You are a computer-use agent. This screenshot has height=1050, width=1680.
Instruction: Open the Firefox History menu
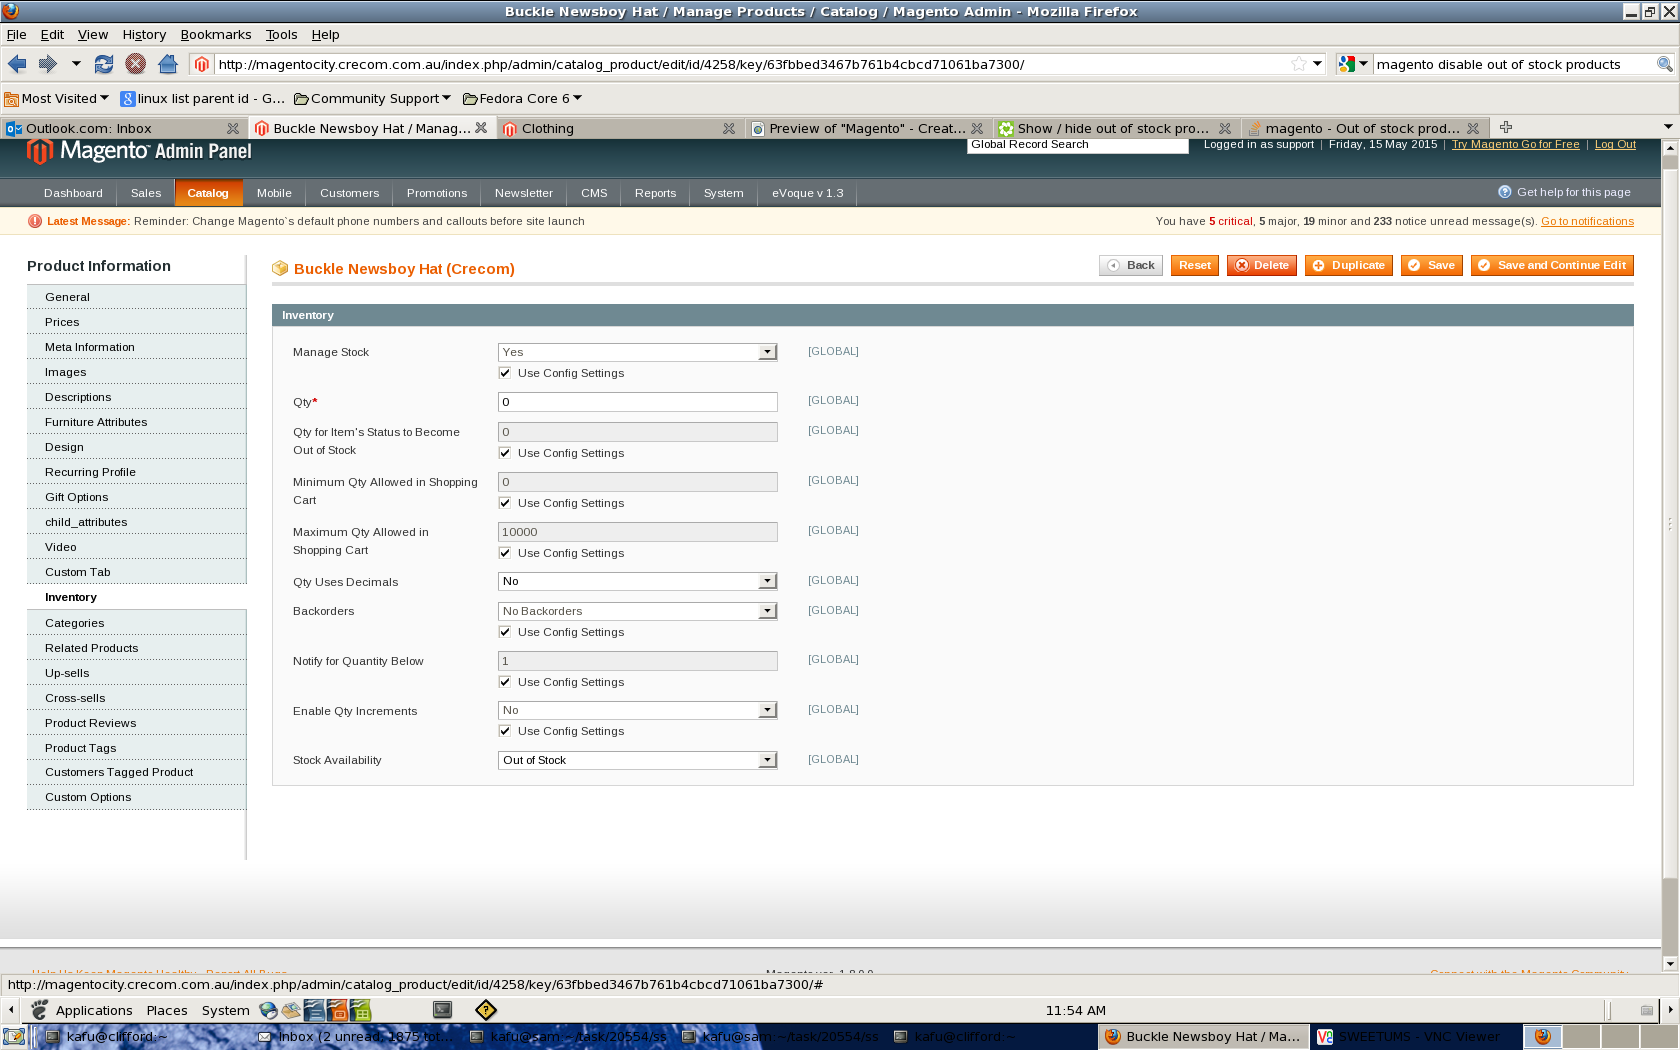tap(144, 34)
